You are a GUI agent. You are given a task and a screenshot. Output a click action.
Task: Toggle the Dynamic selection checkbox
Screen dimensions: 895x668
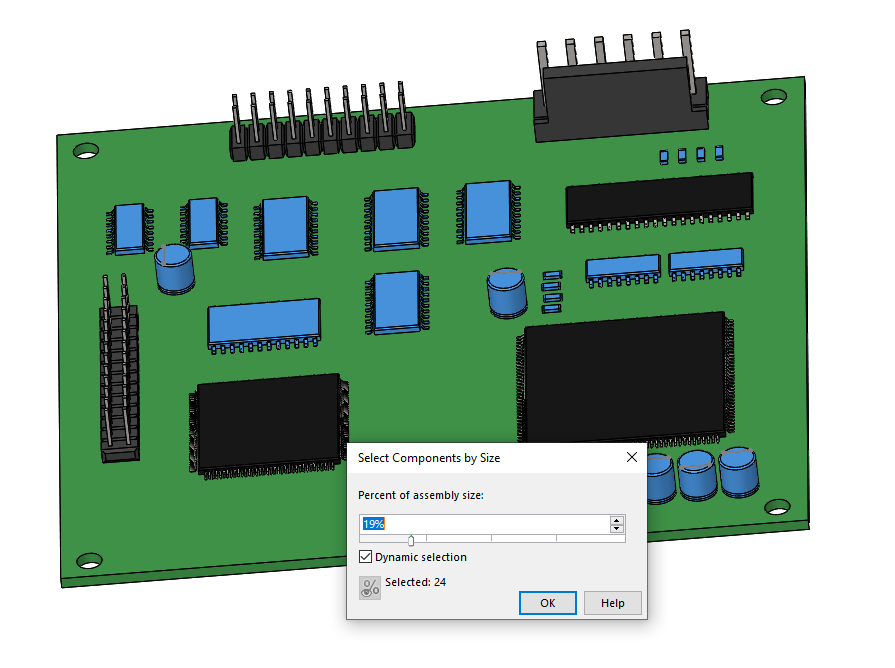pos(366,557)
